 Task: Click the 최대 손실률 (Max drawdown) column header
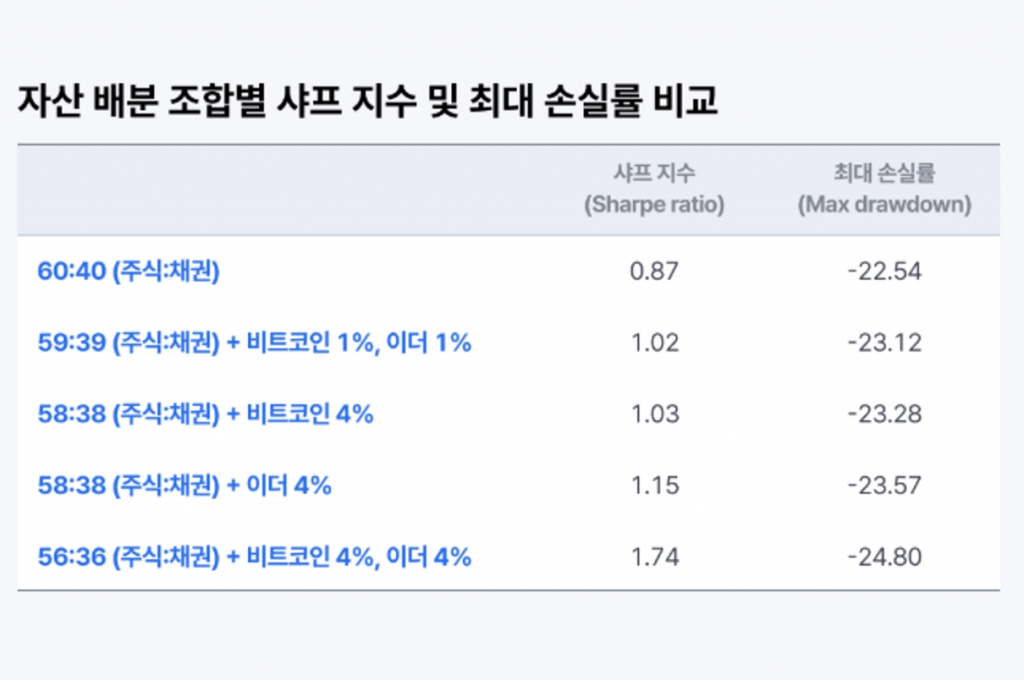(884, 189)
